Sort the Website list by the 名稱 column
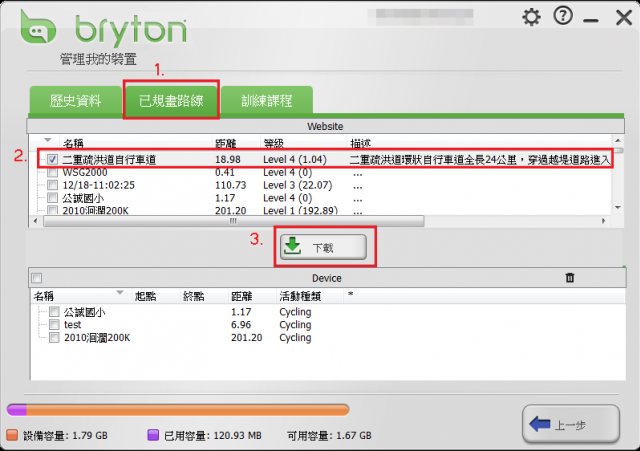Viewport: 640px width, 451px height. (73, 143)
